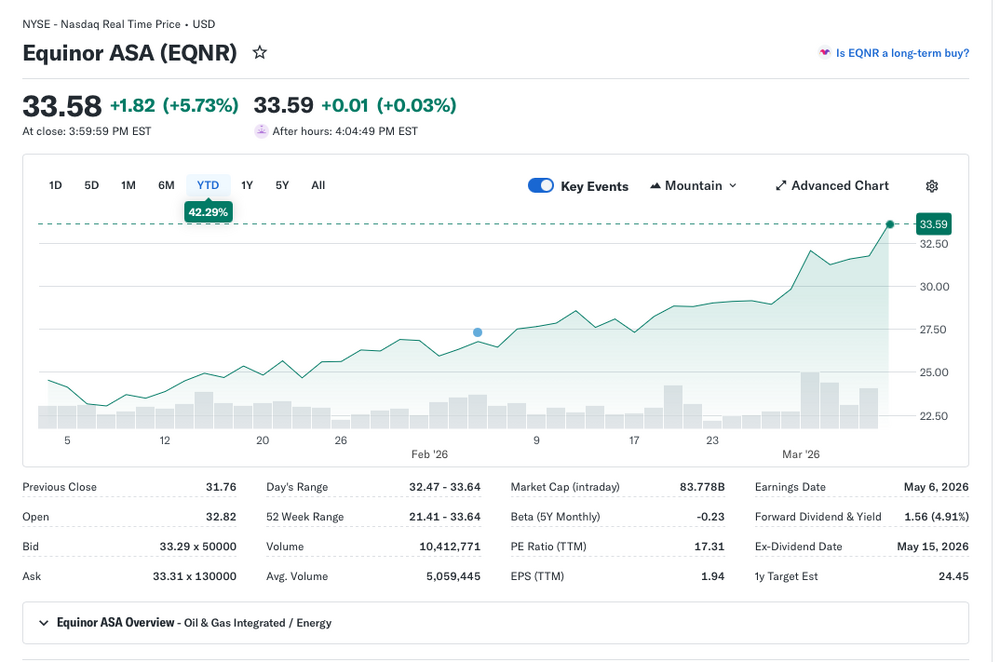The image size is (1000, 662).
Task: Click the EPS (TTM) value 1.94
Action: 712,577
